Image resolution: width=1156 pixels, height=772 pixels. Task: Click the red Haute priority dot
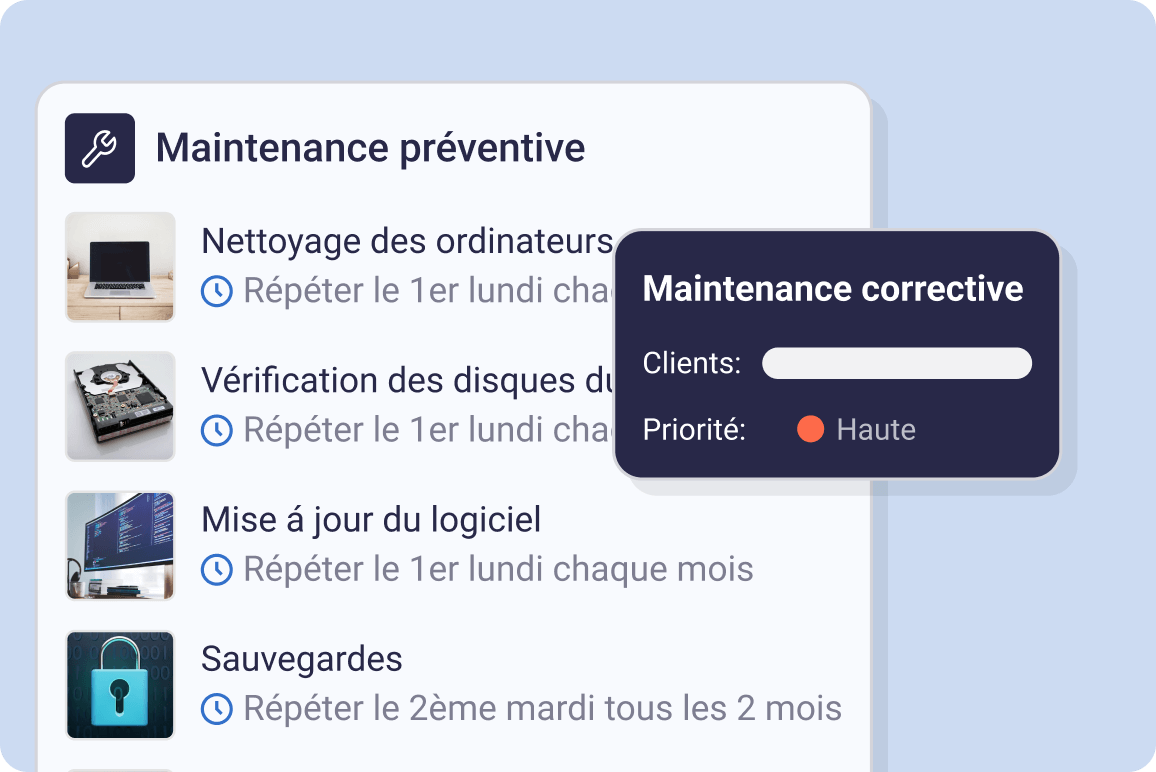pyautogui.click(x=810, y=430)
